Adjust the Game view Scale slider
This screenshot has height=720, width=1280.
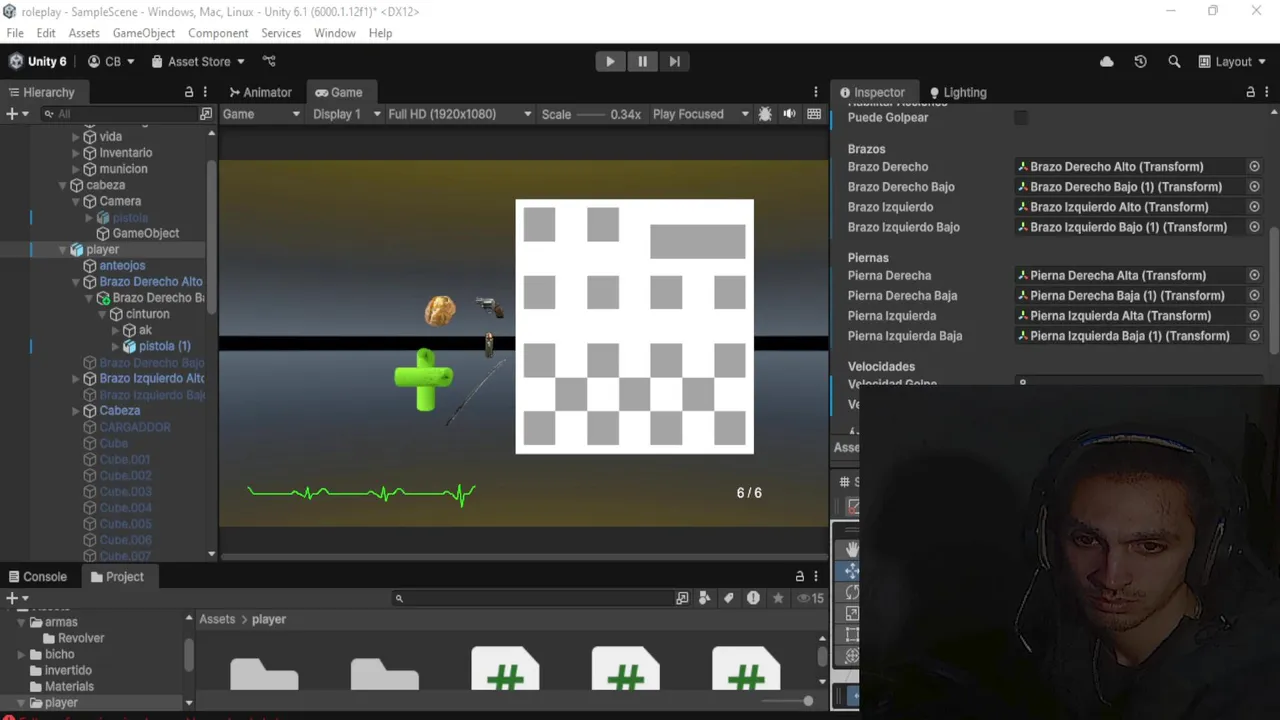point(592,114)
